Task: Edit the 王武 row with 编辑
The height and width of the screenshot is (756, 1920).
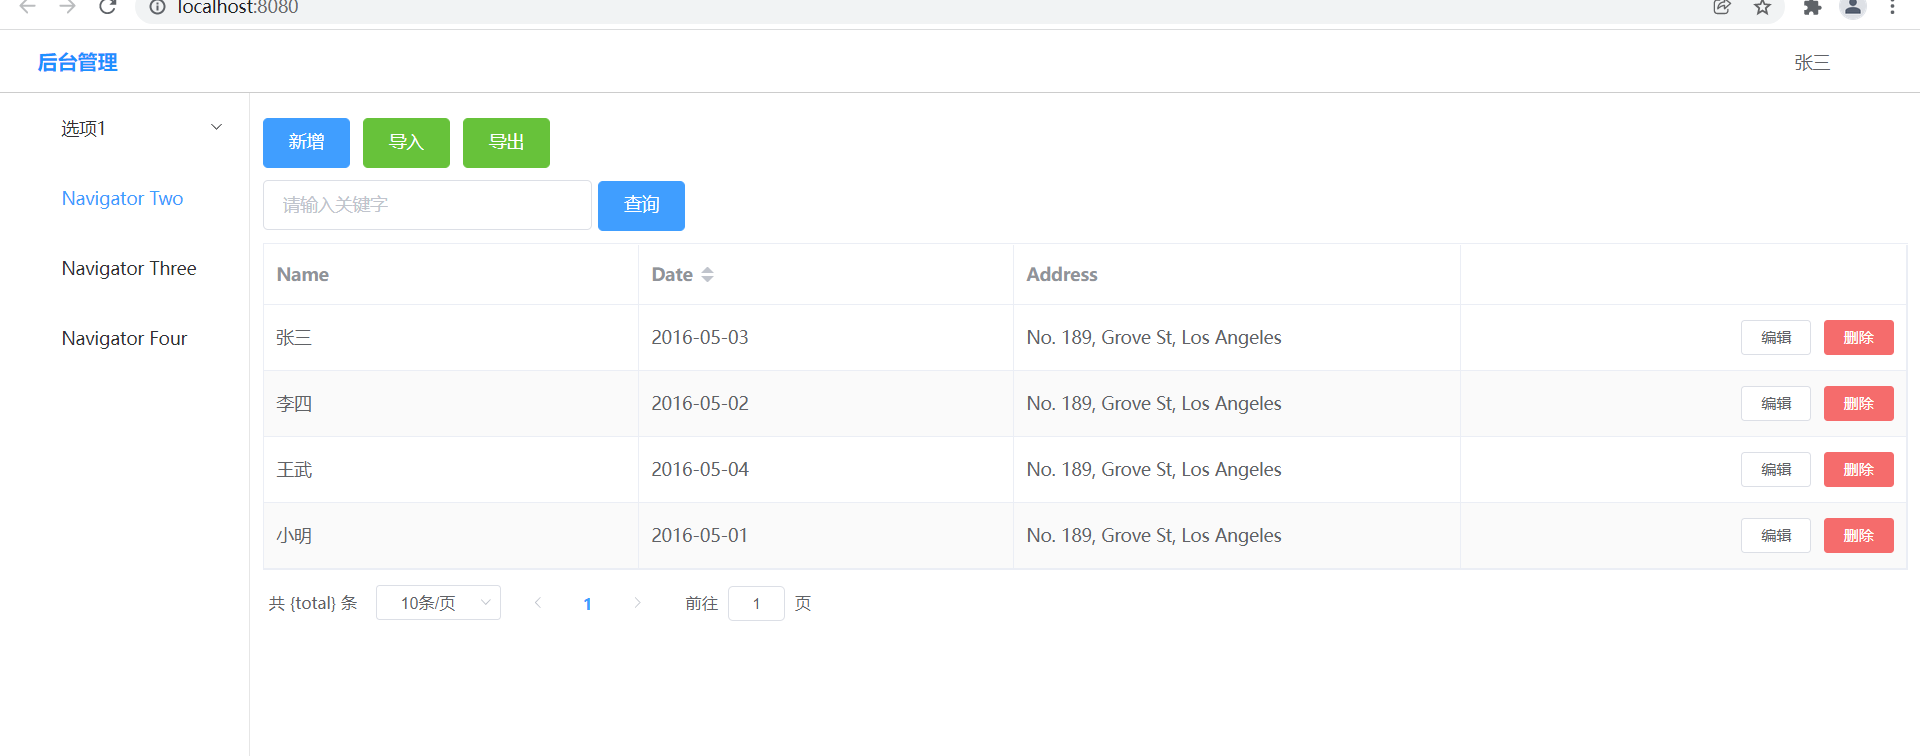Action: 1776,470
